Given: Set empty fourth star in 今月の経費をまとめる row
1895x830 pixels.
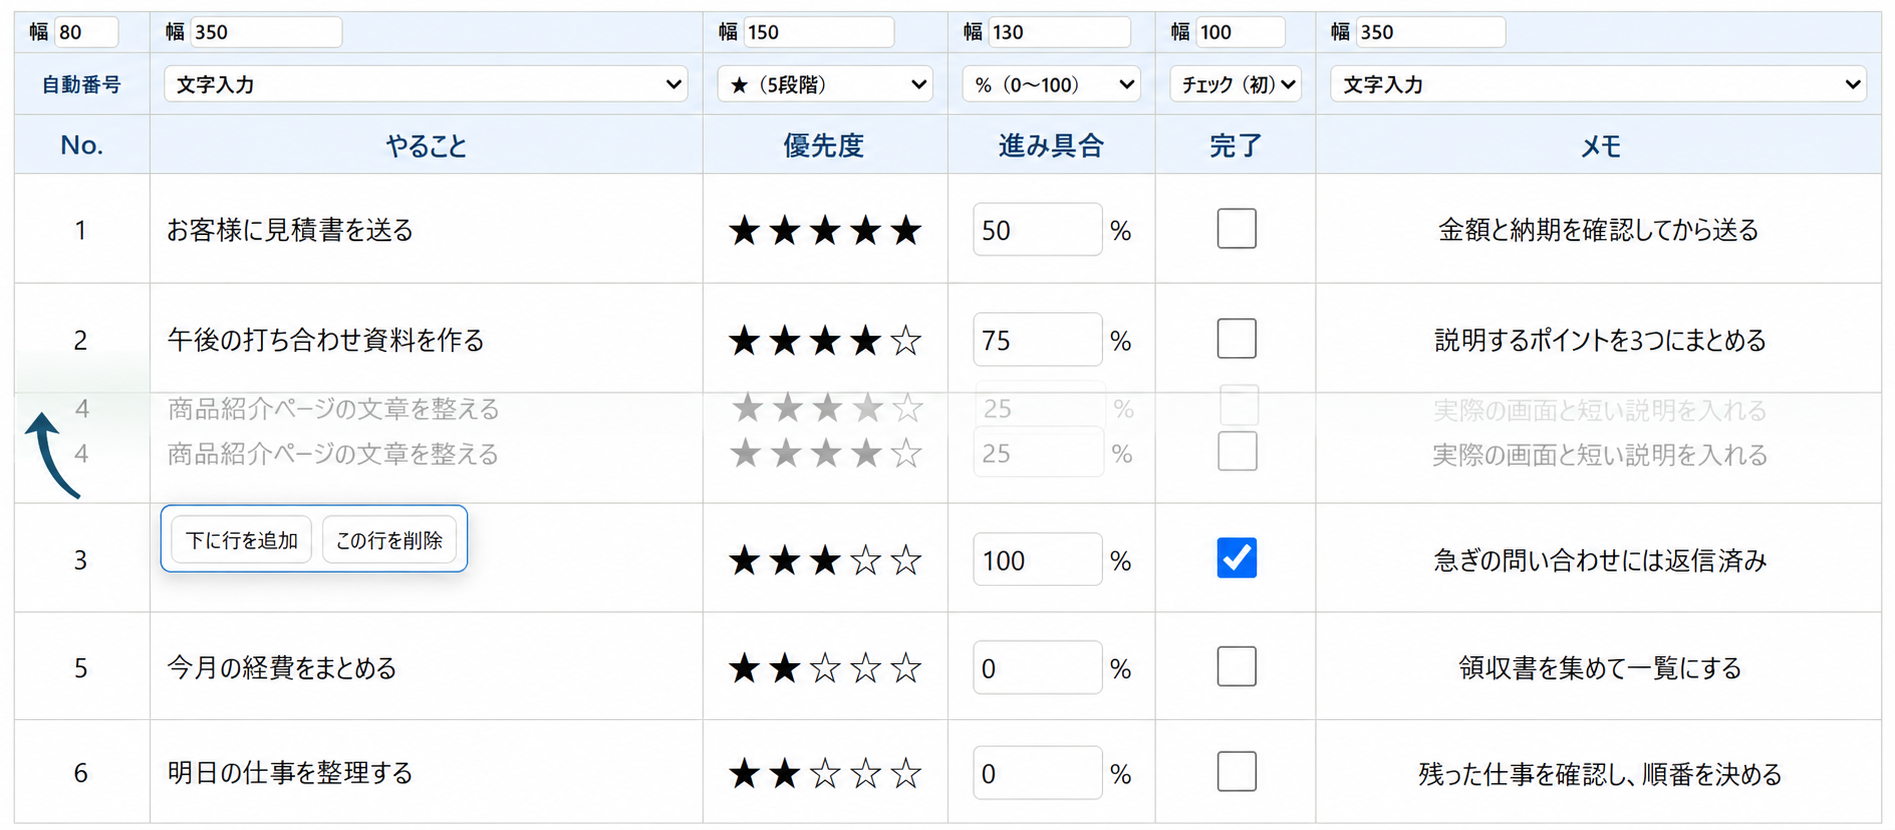Looking at the screenshot, I should pos(865,668).
